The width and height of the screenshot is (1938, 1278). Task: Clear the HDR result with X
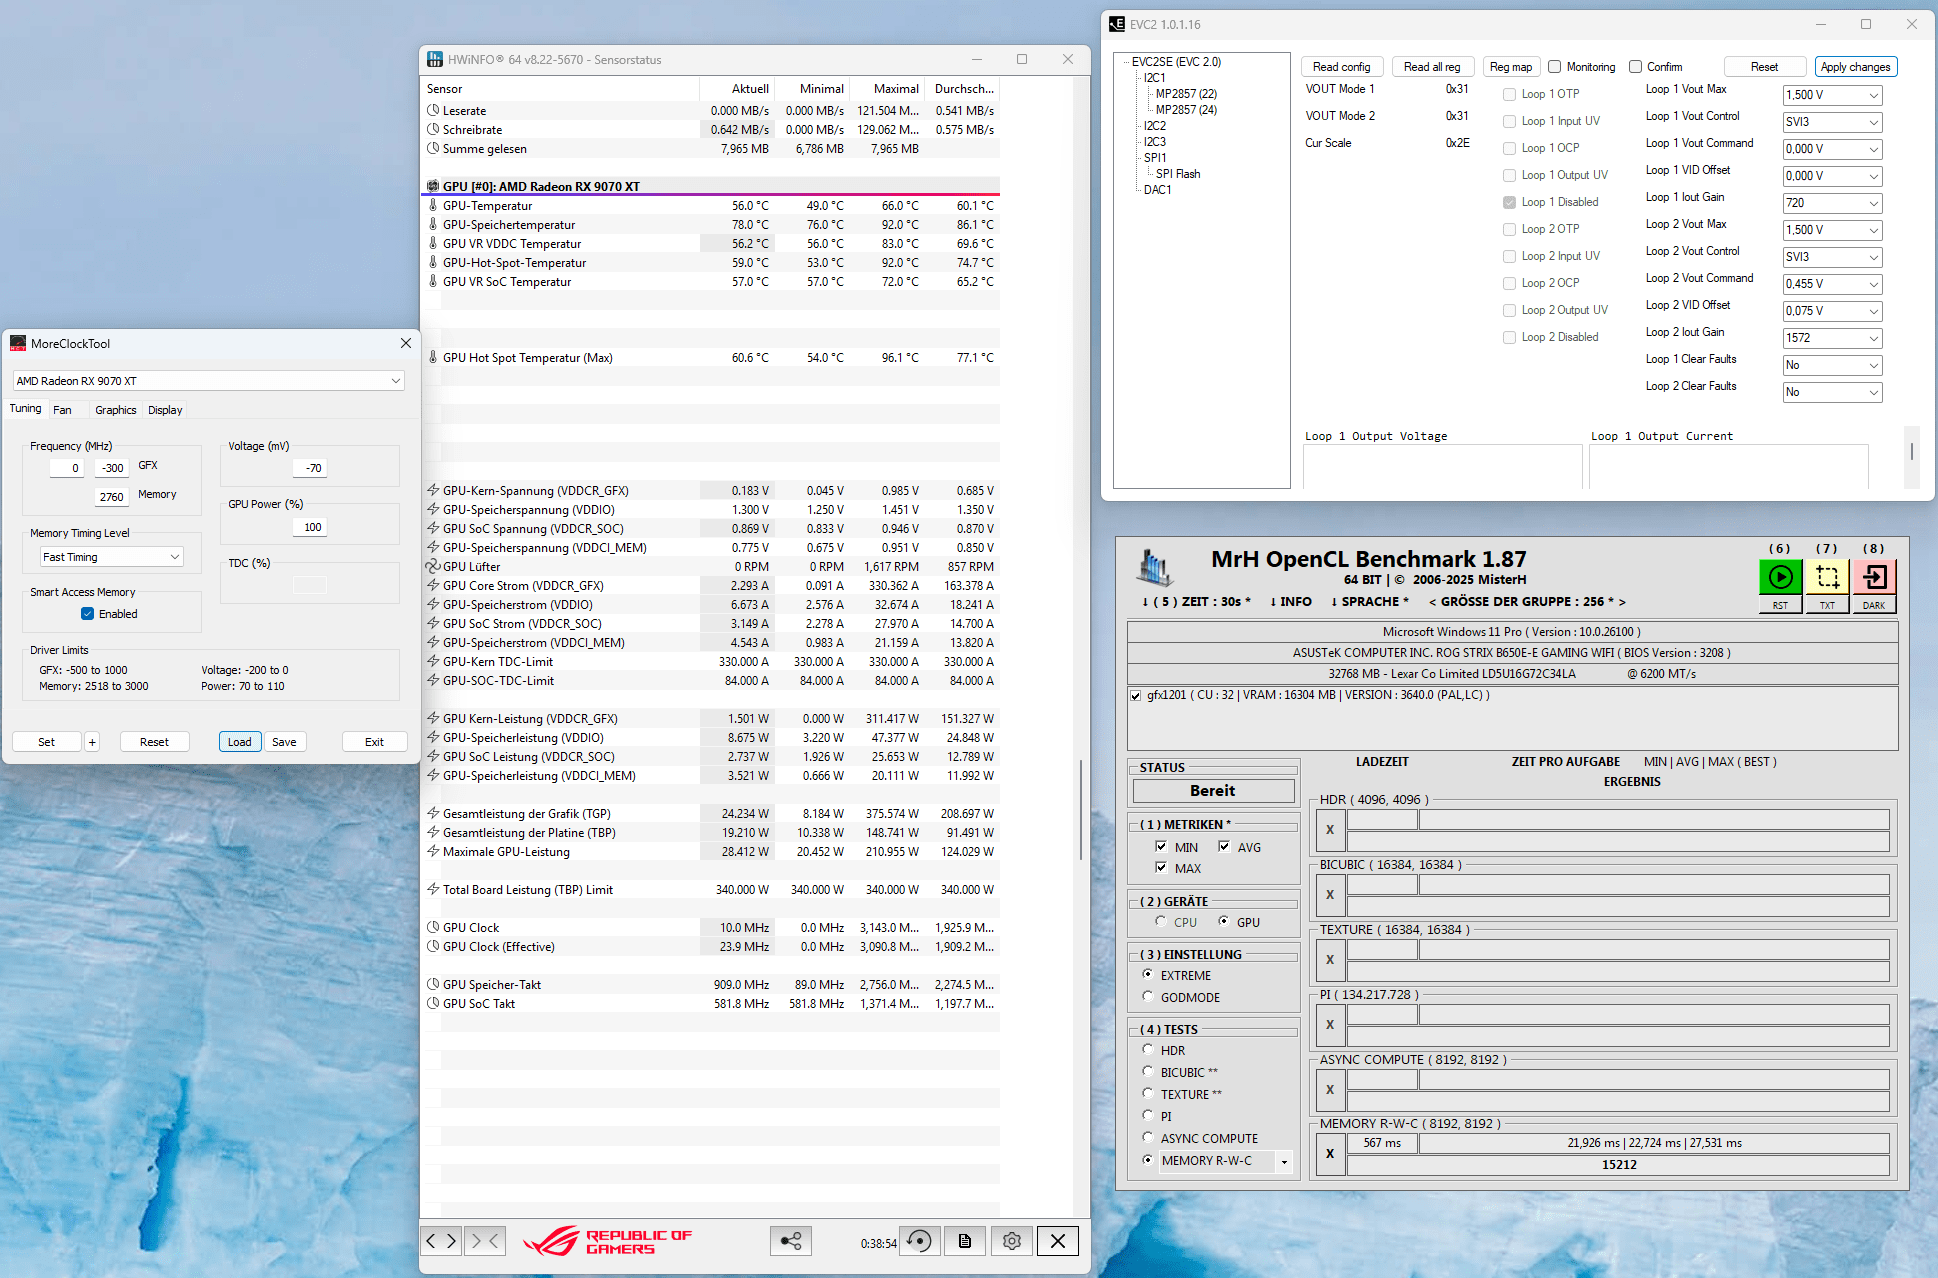point(1330,830)
